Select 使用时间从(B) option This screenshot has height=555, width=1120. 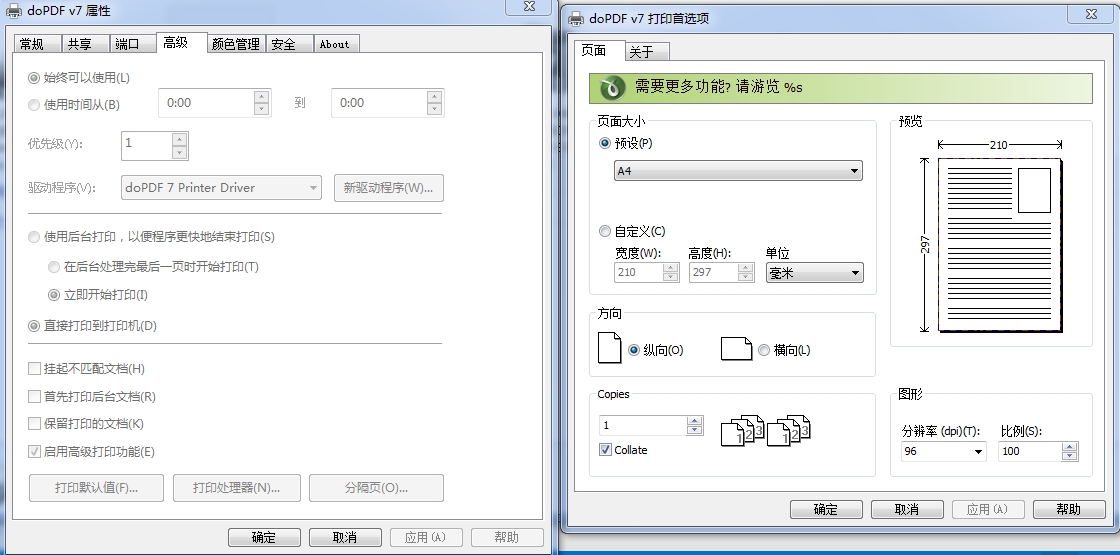(x=34, y=105)
